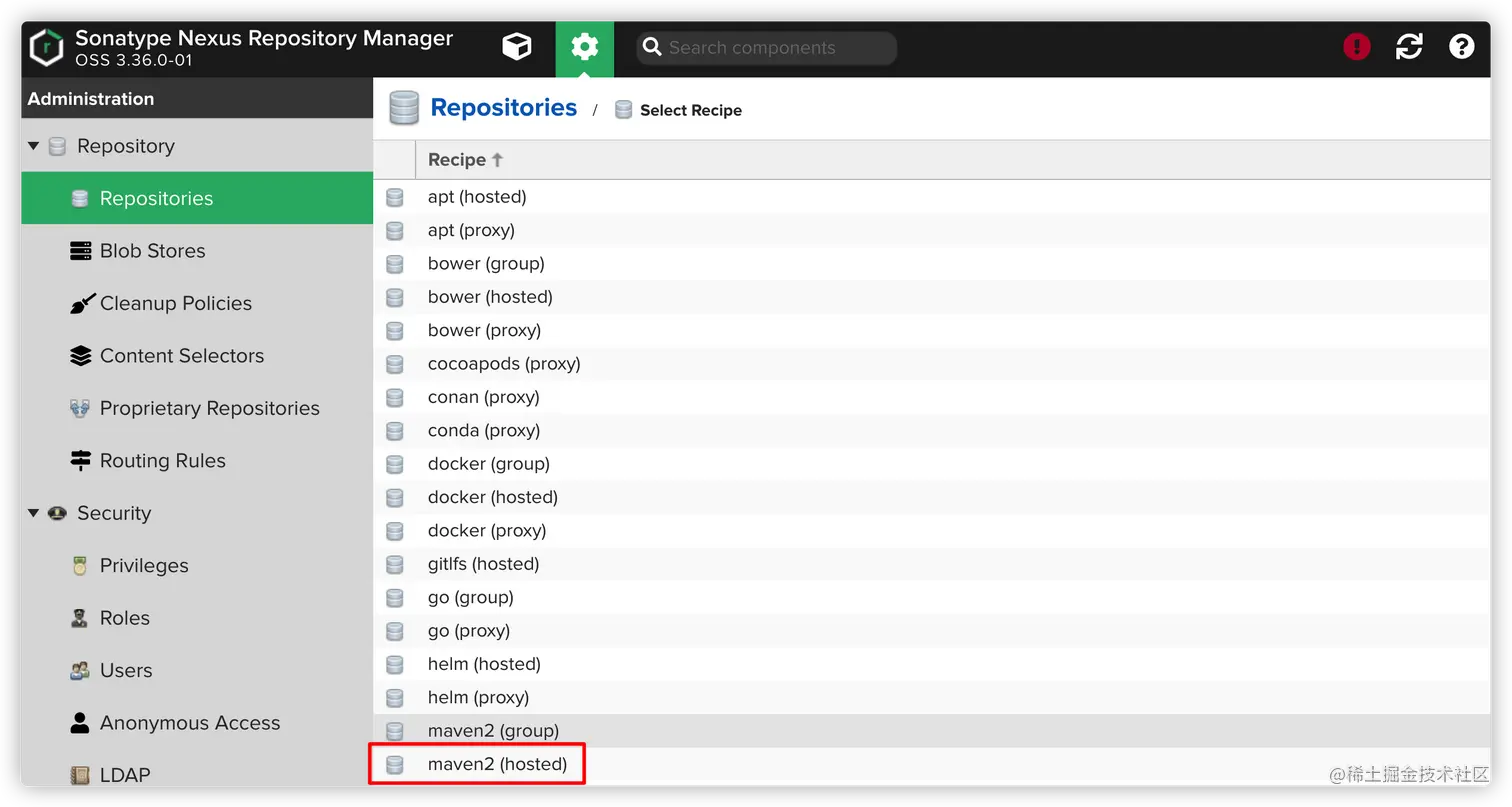Click the LDAP book icon
This screenshot has height=807, width=1512.
(x=80, y=775)
